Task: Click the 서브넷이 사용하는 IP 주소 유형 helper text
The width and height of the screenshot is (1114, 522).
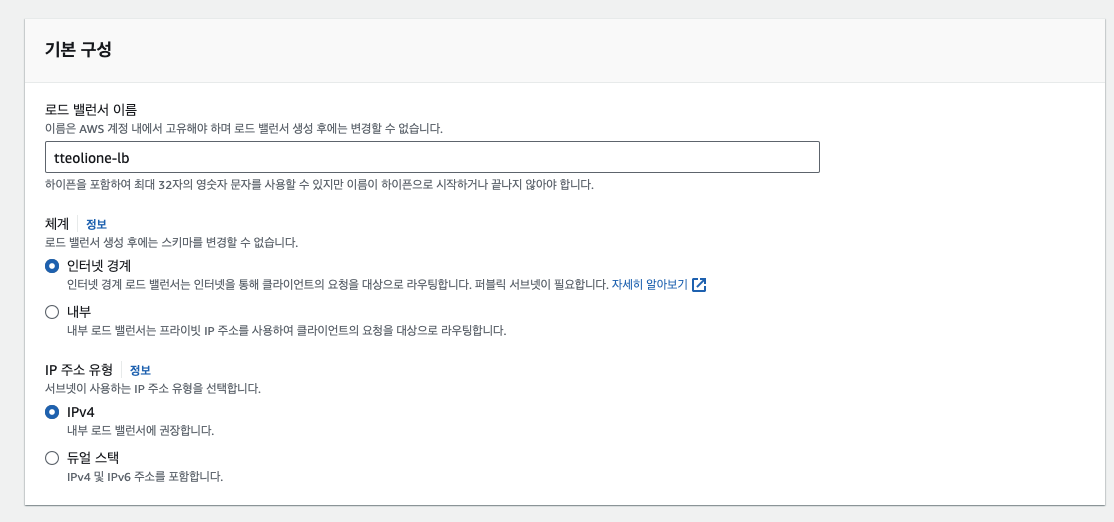Action: pyautogui.click(x=152, y=388)
